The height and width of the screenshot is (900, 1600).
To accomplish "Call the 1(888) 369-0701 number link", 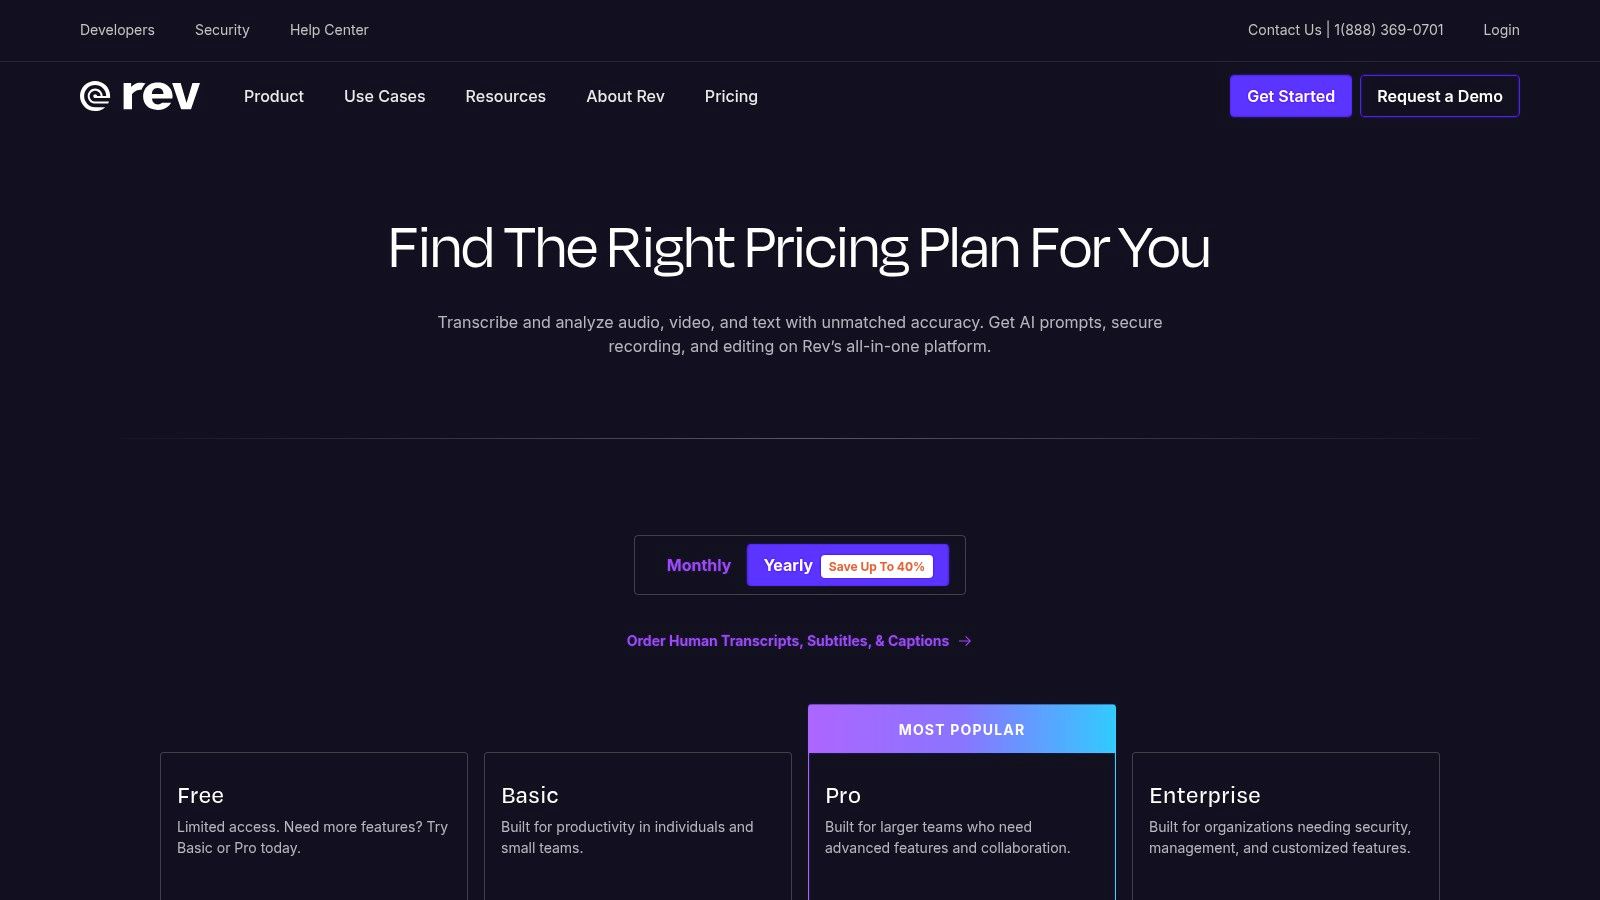I will 1389,30.
